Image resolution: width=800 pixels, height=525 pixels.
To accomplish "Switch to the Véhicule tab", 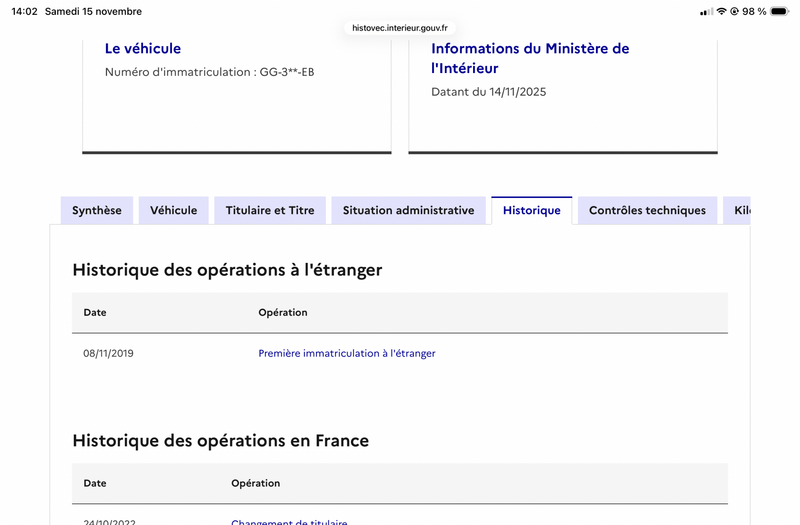I will tap(174, 210).
